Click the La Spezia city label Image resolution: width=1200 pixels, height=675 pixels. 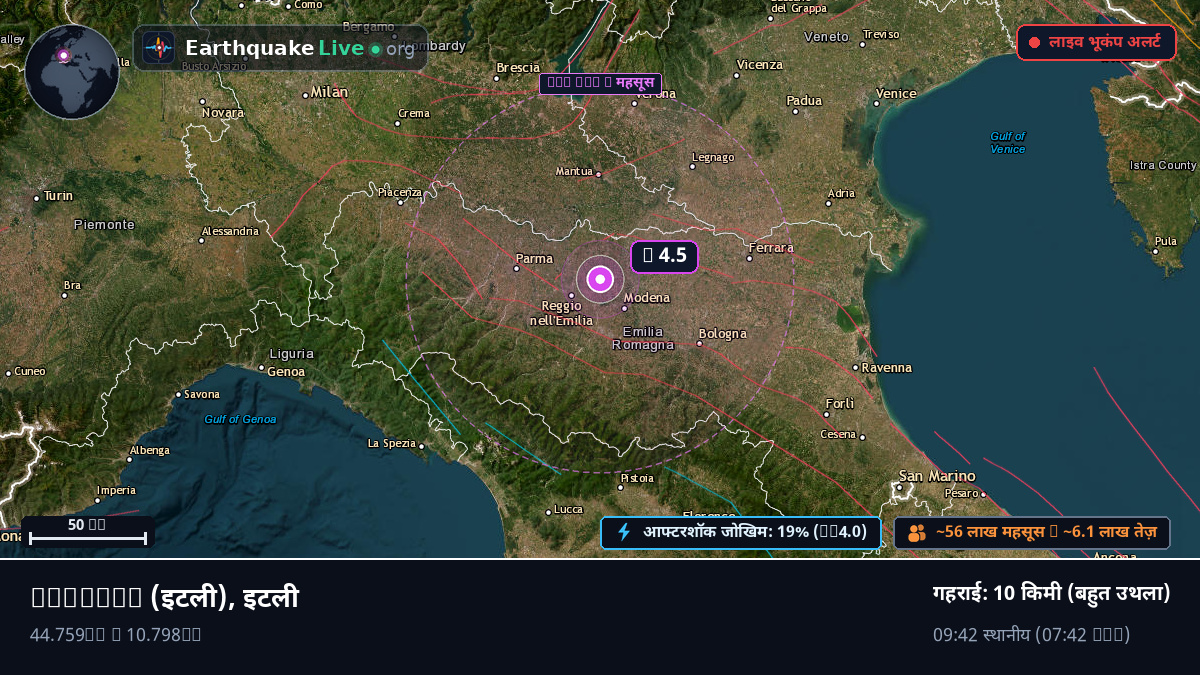392,443
